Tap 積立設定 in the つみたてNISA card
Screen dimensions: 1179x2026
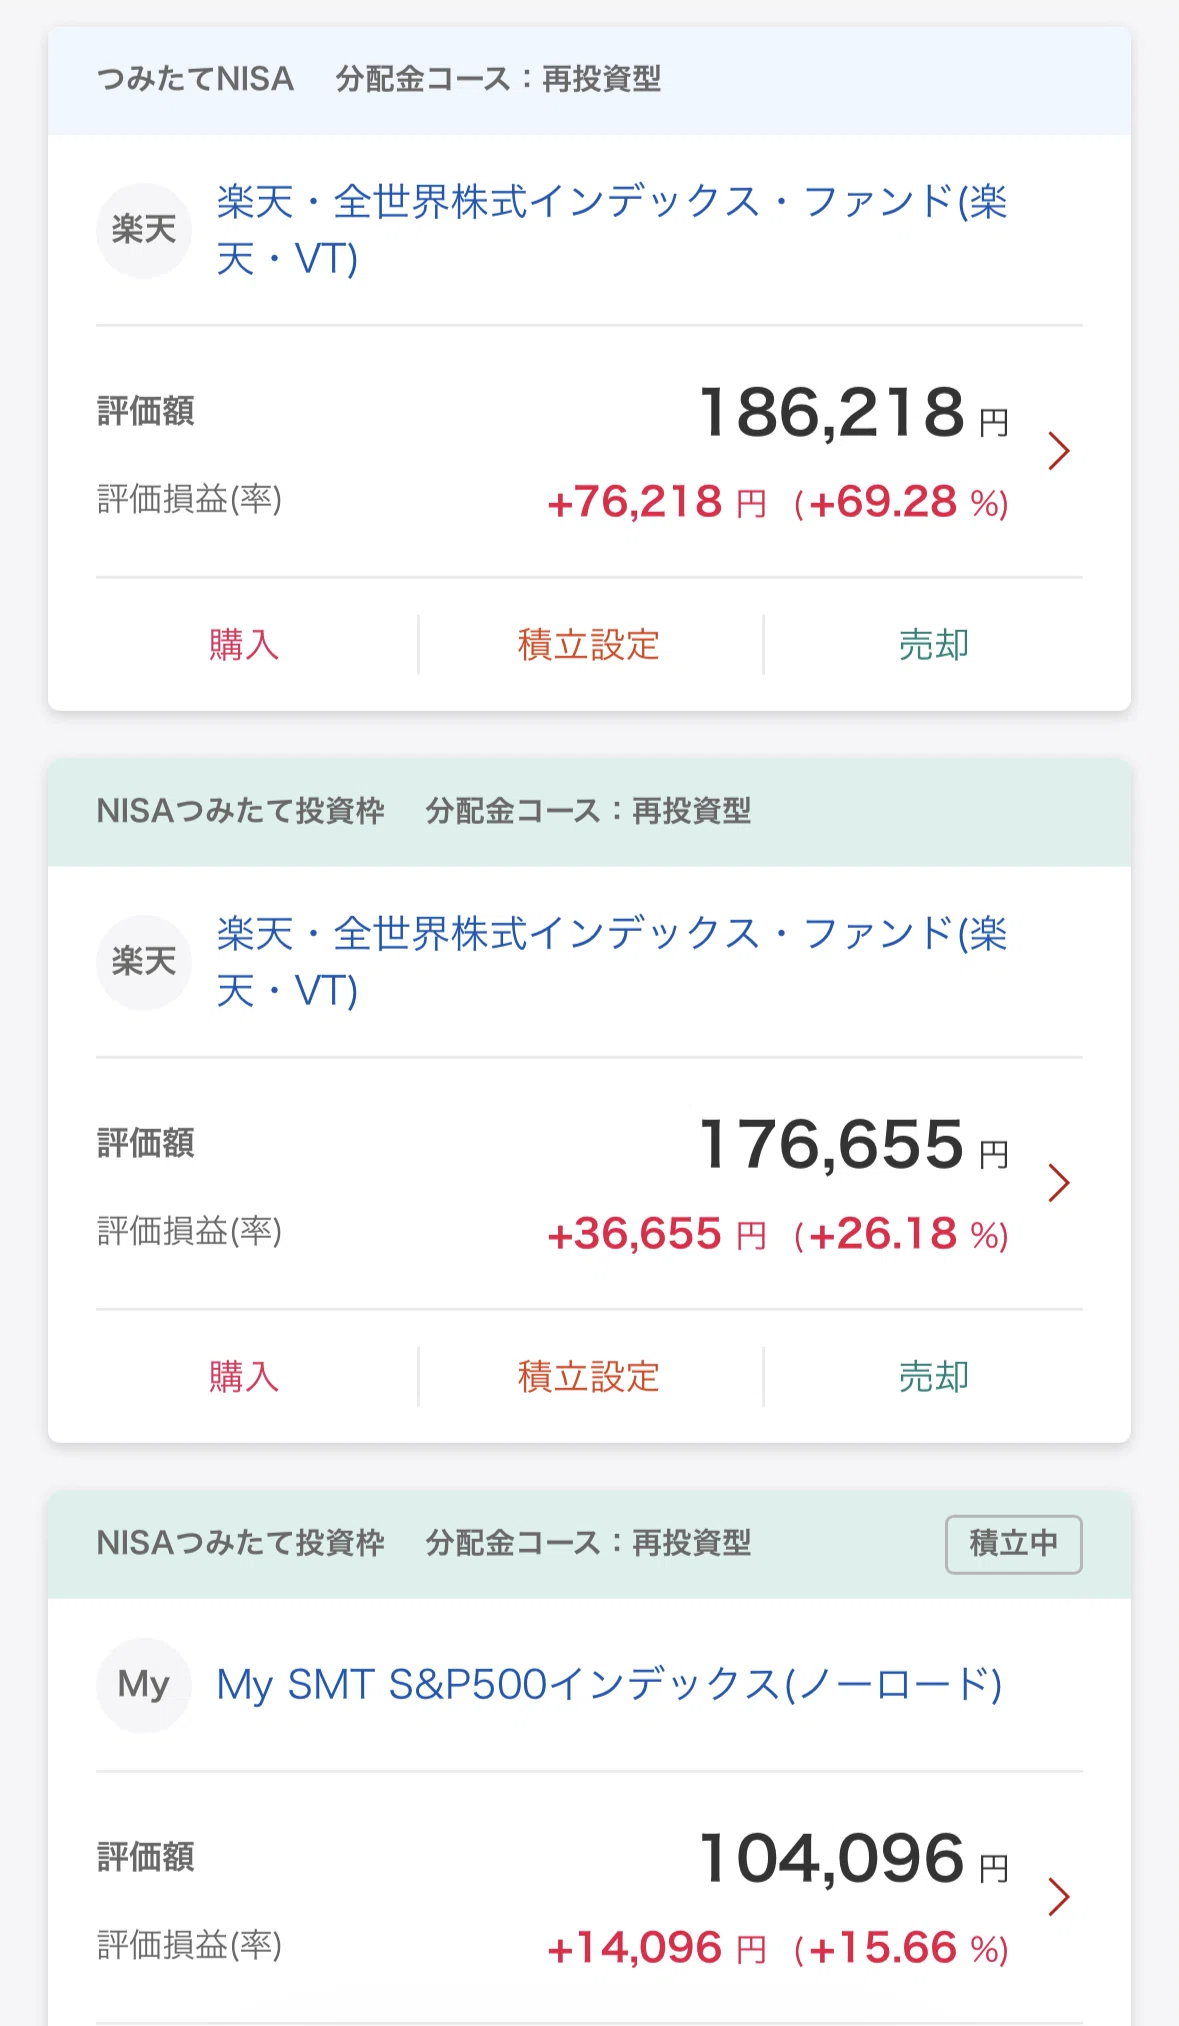tap(589, 645)
